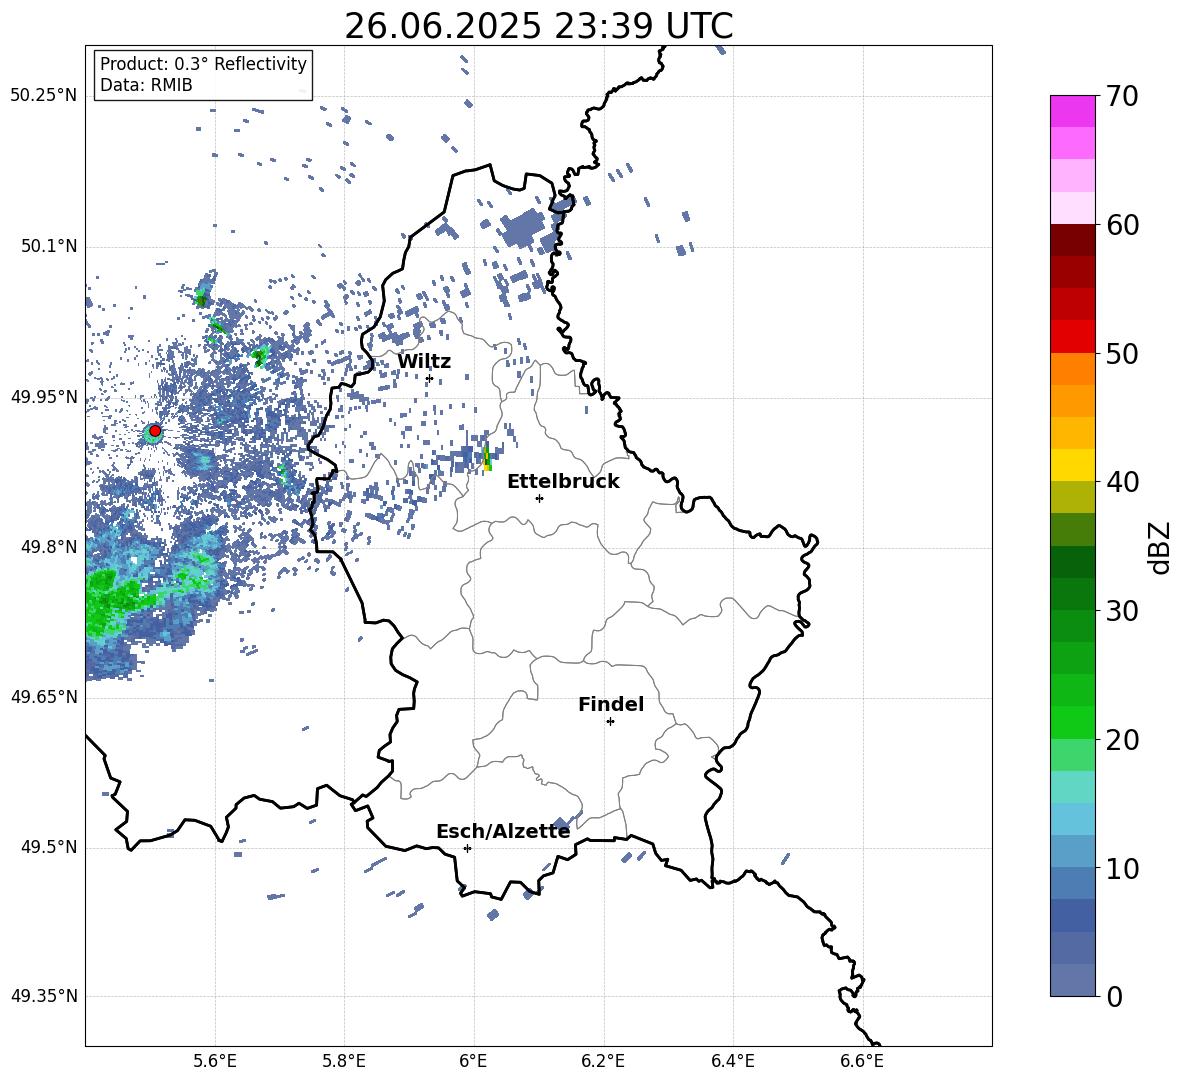Click the 6.6°E longitude label

[862, 1062]
